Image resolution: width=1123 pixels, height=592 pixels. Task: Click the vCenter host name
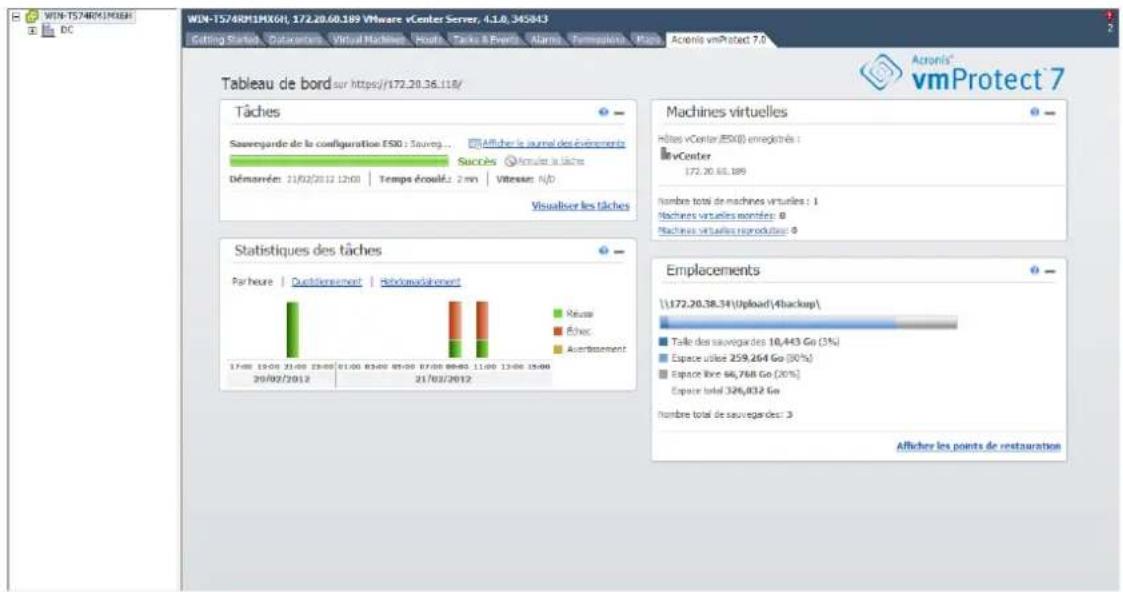(x=692, y=156)
